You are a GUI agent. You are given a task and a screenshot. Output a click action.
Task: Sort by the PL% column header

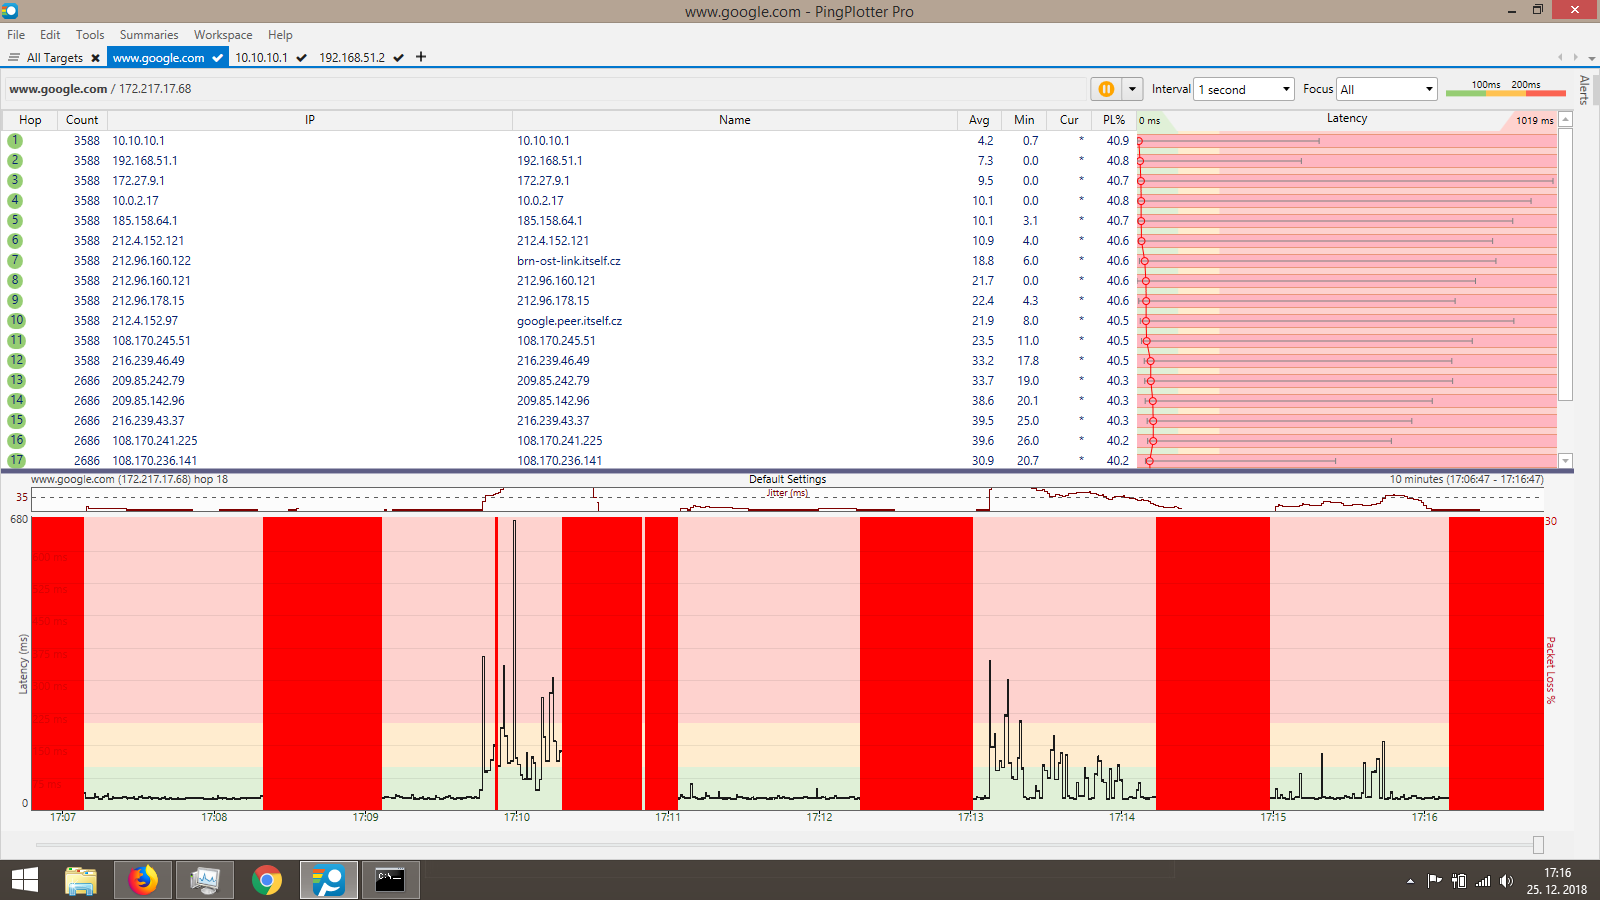(1113, 120)
